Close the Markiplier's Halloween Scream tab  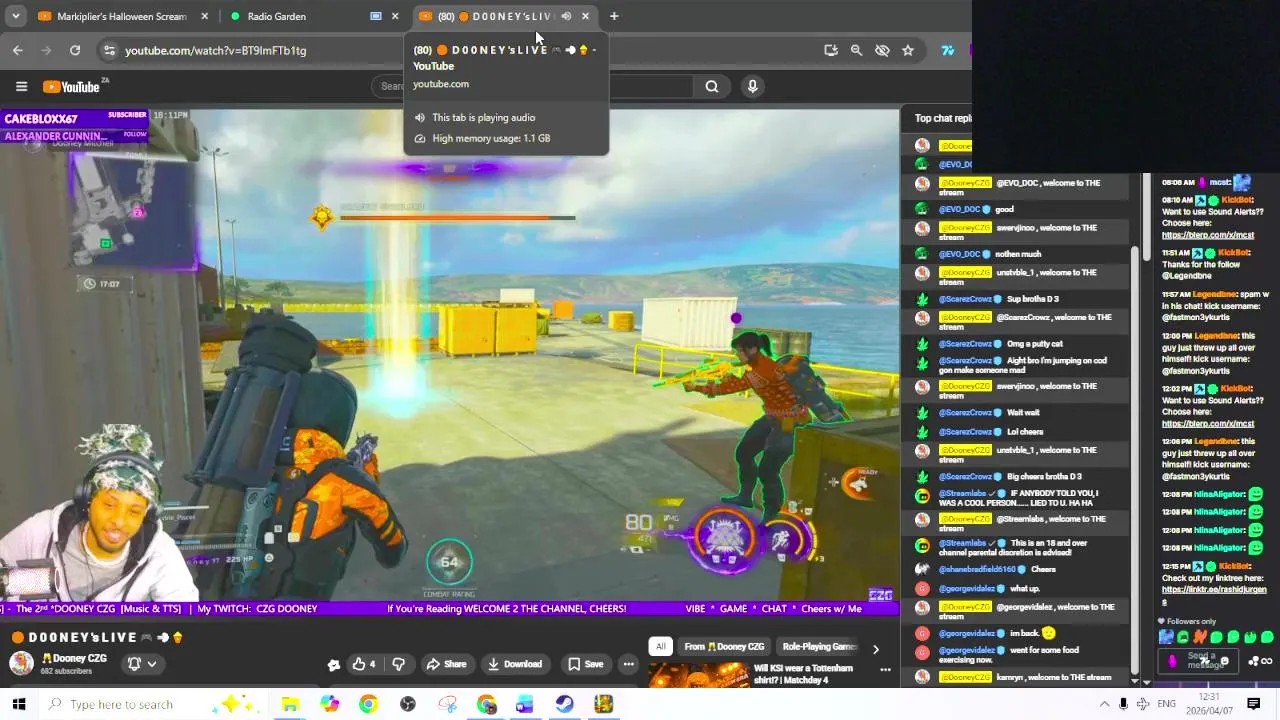(x=205, y=16)
